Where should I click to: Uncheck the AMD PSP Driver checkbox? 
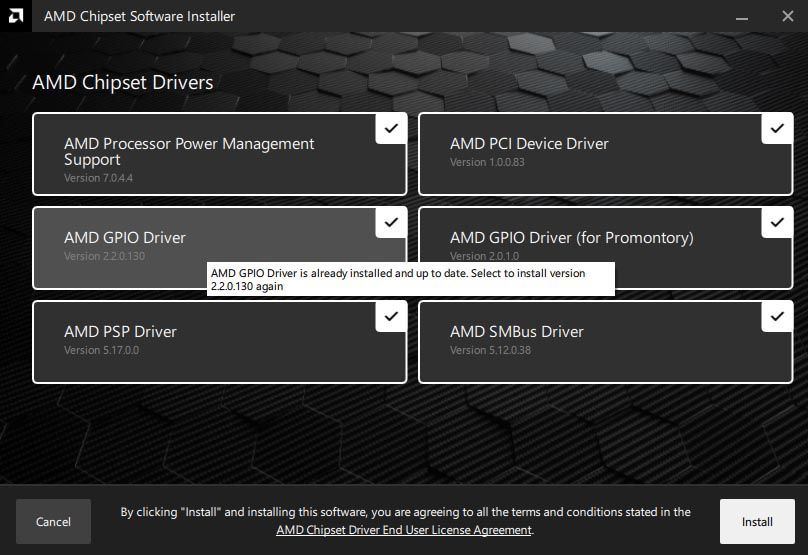tap(391, 316)
